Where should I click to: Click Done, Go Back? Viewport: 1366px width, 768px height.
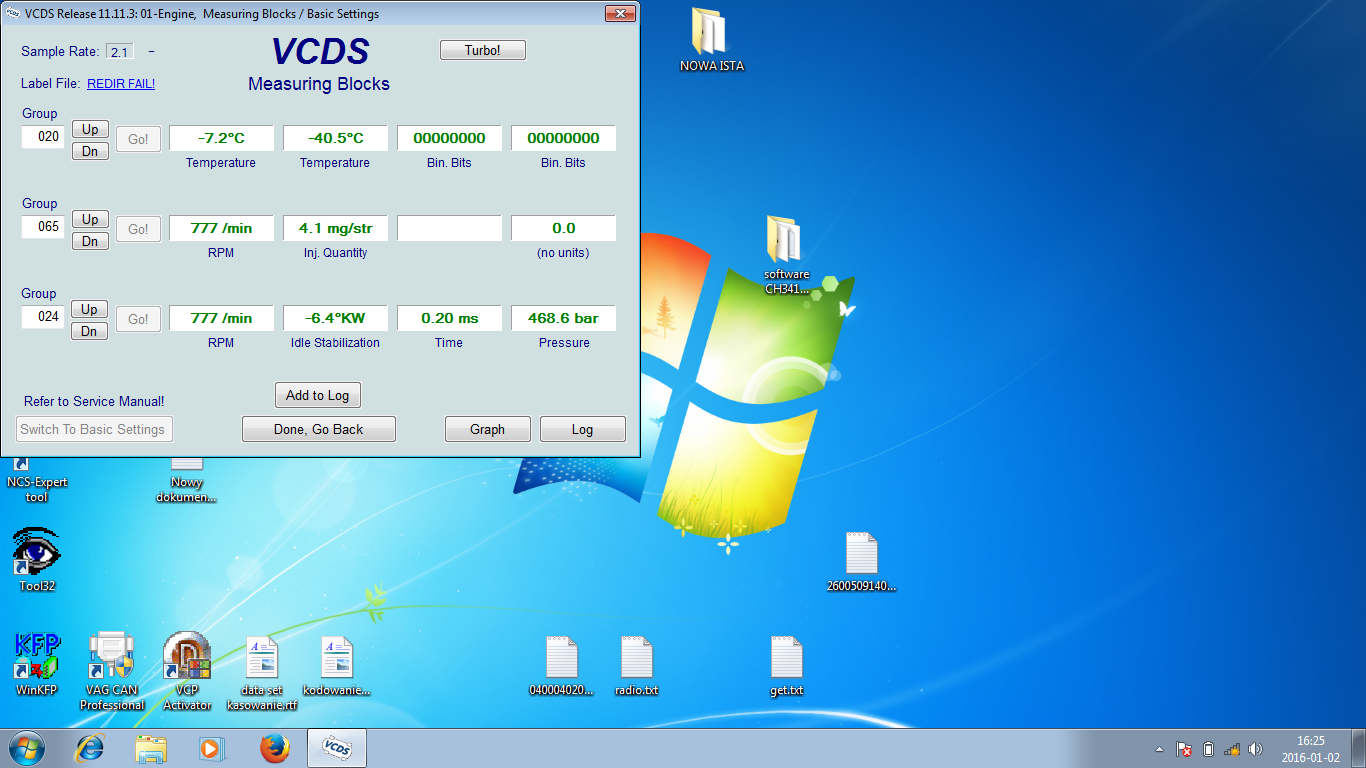click(319, 429)
